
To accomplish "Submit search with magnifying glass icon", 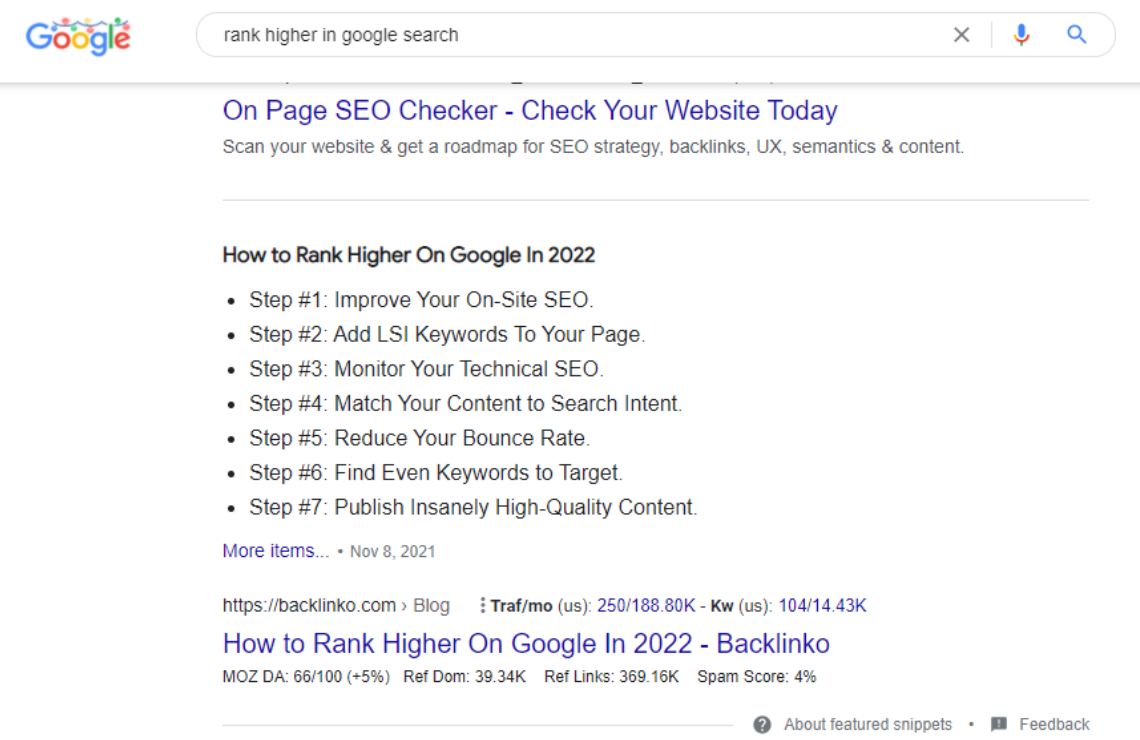I will tap(1076, 34).
